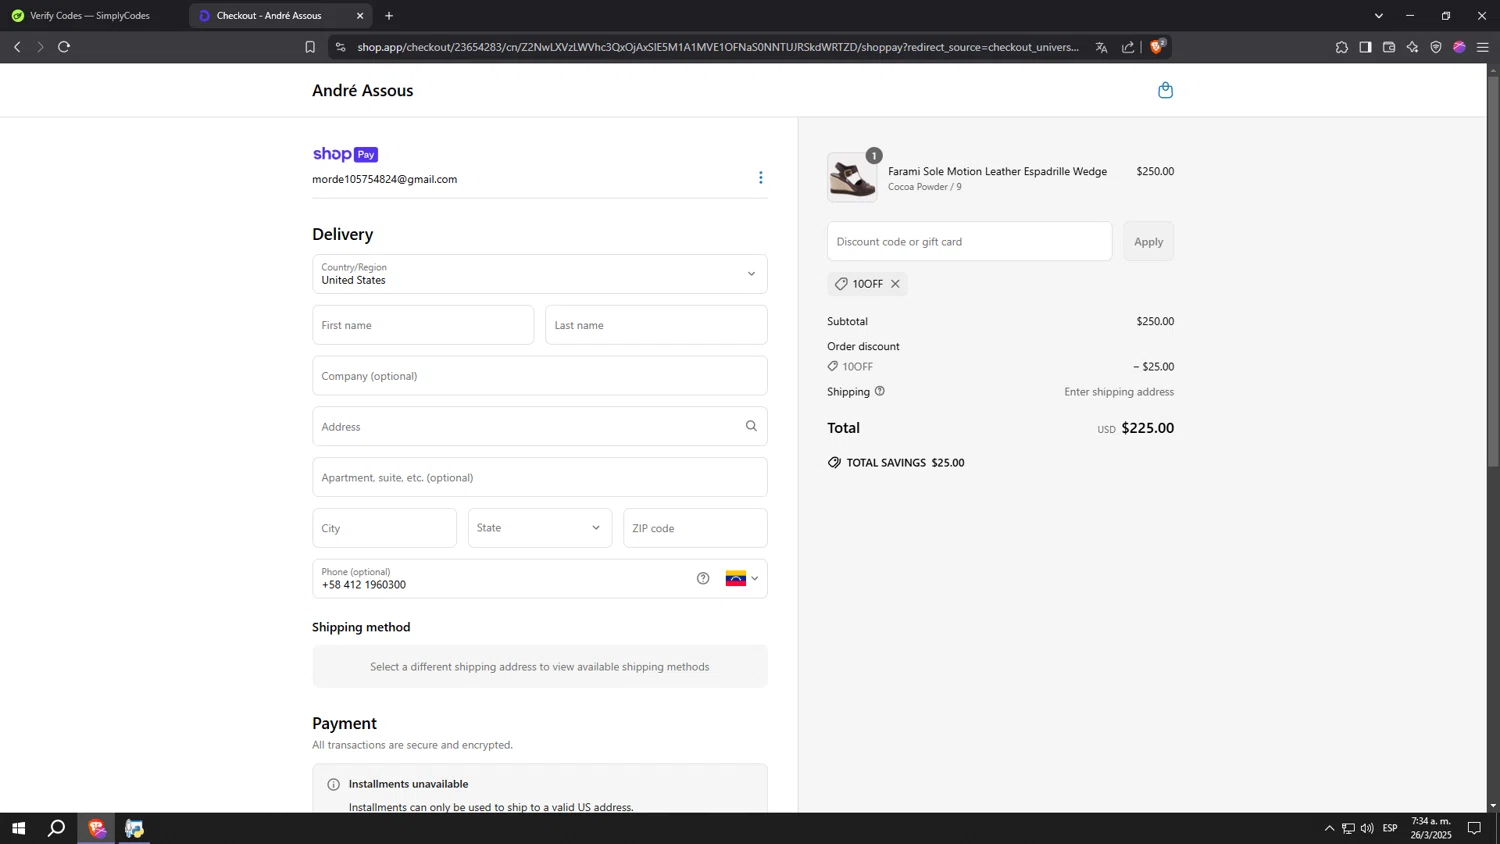Open the Windows notification center
Viewport: 1500px width, 844px height.
tap(1474, 828)
